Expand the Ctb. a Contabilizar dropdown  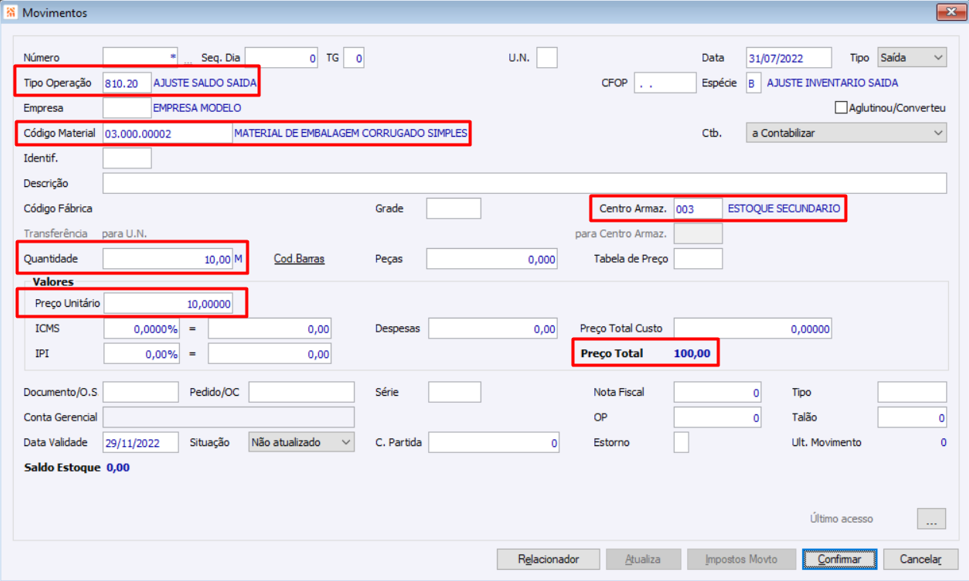point(846,133)
